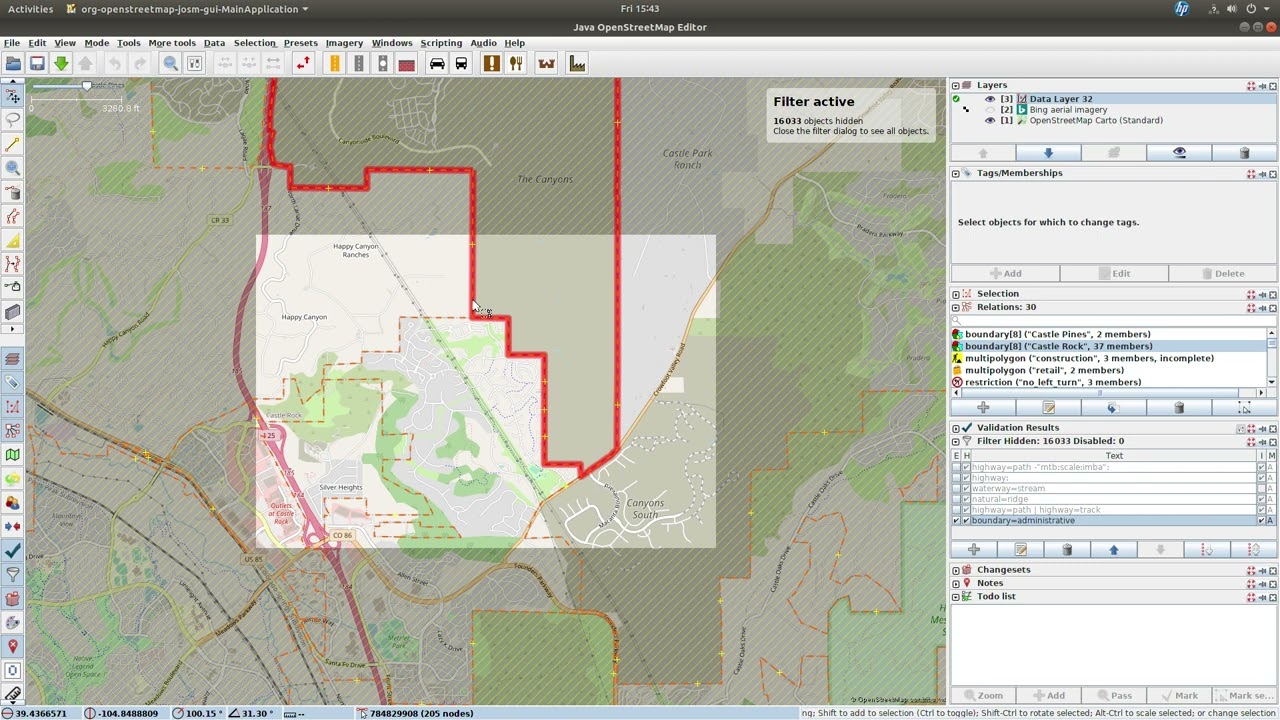Open the fork and knife food preset
The width and height of the screenshot is (1280, 720).
516,64
